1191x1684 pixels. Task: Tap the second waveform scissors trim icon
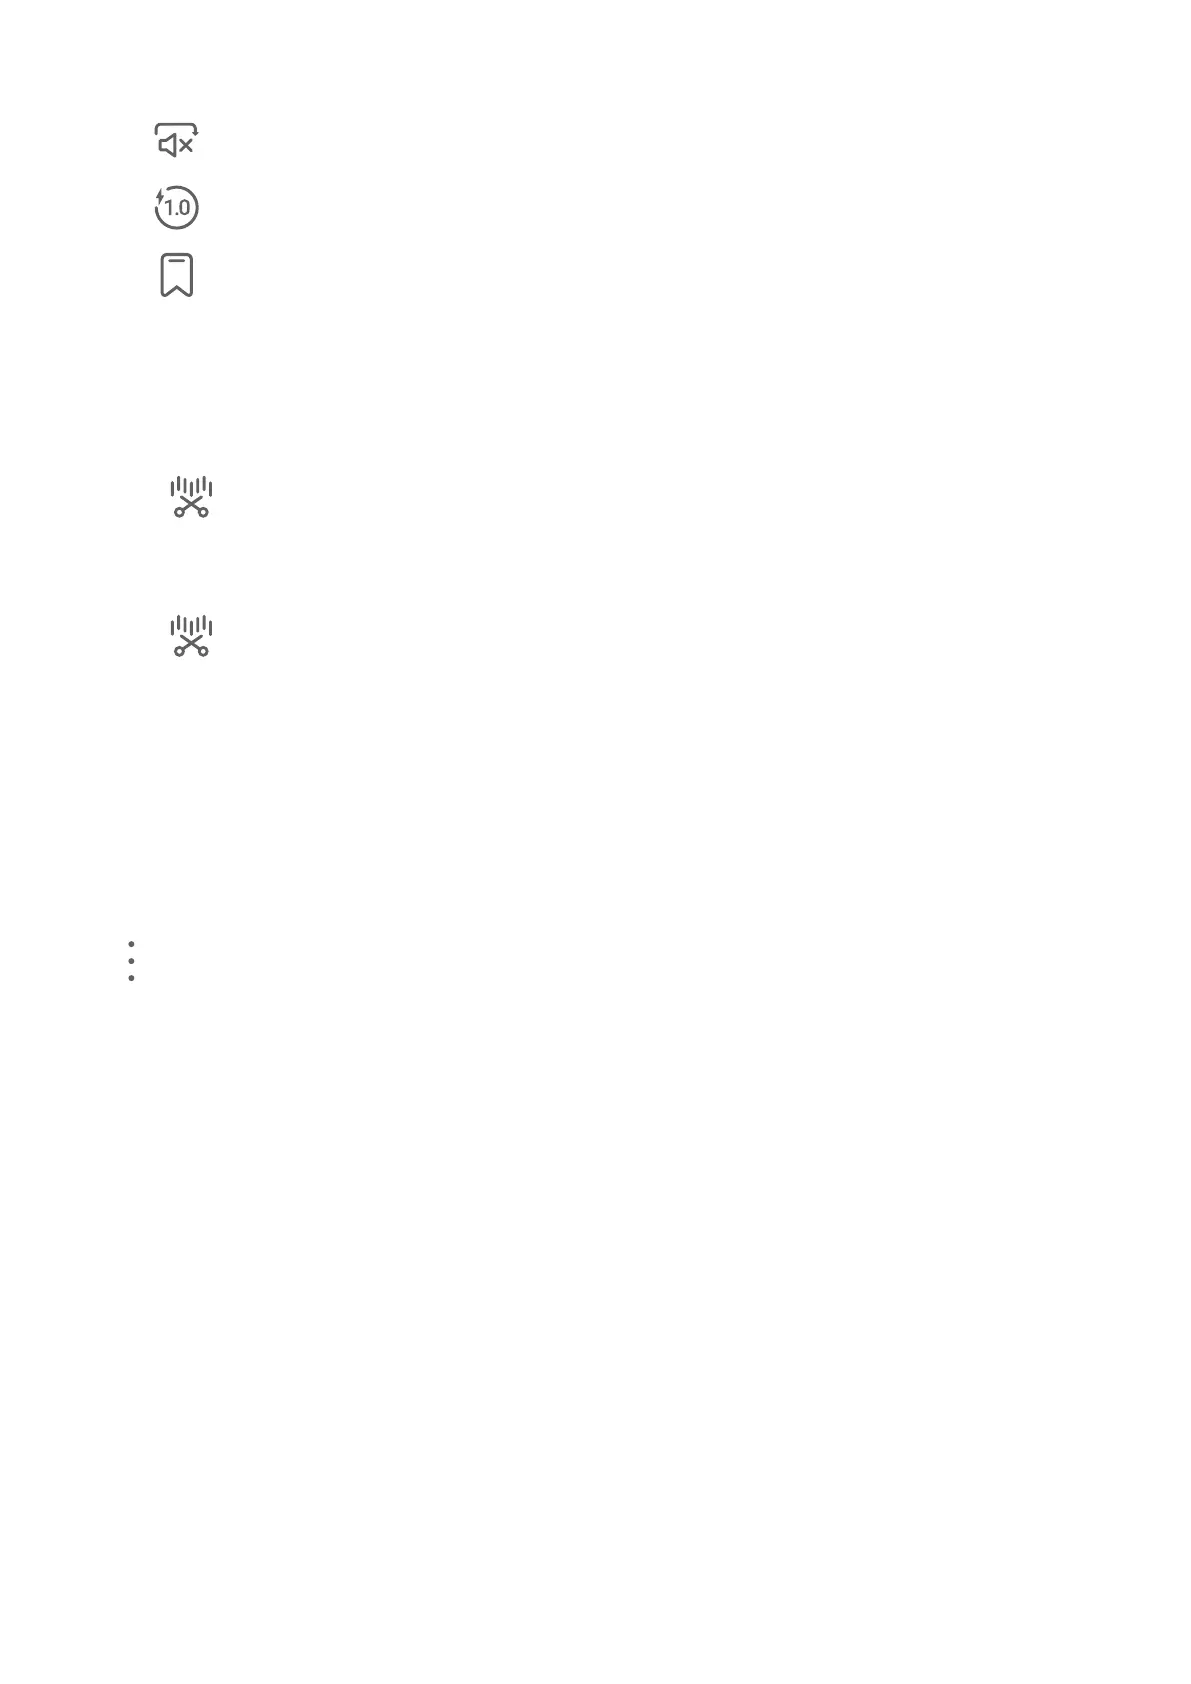click(191, 636)
